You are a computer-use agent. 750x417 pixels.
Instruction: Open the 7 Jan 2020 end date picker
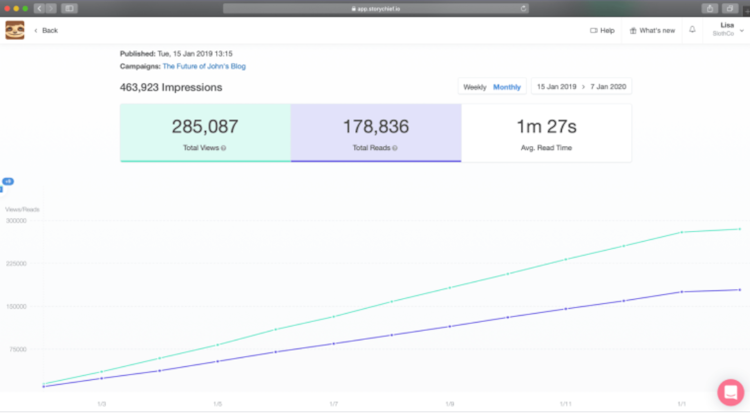point(608,87)
